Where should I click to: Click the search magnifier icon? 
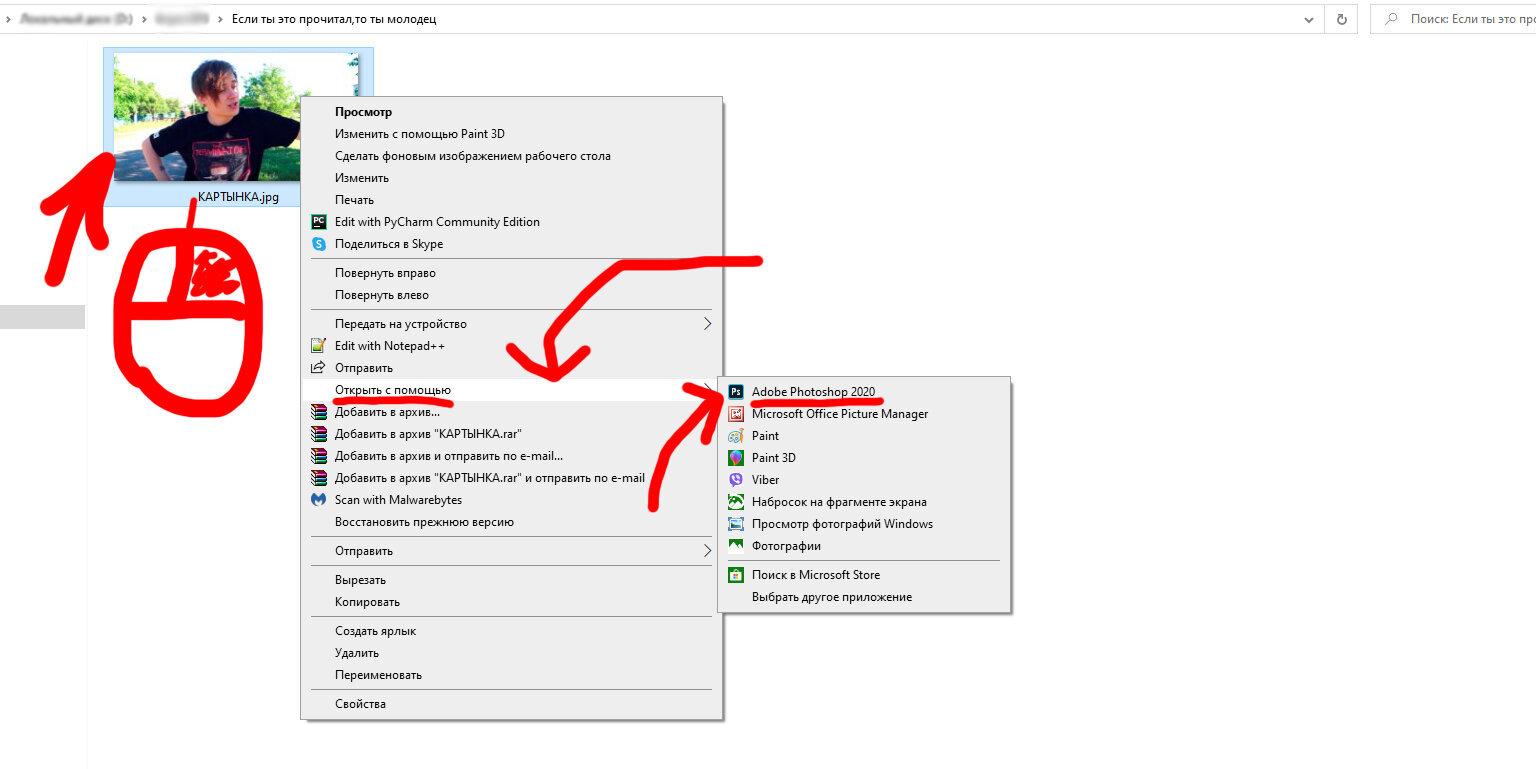pos(1391,19)
